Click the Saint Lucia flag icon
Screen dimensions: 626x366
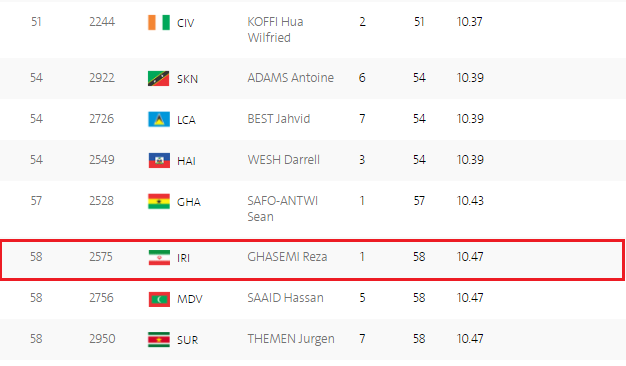[x=159, y=119]
